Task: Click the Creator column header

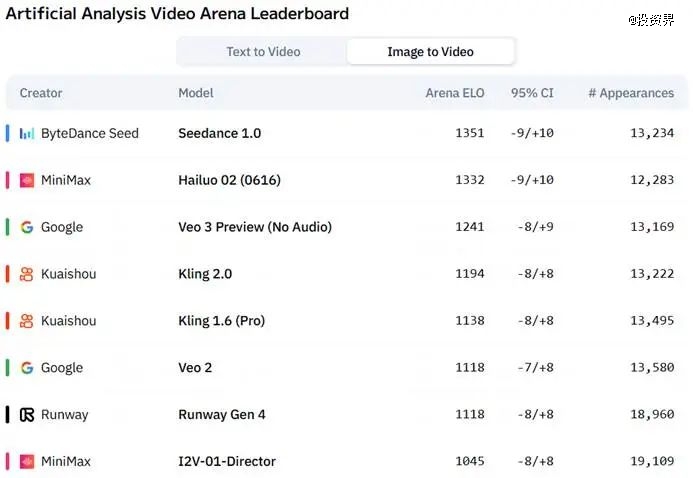Action: point(41,93)
